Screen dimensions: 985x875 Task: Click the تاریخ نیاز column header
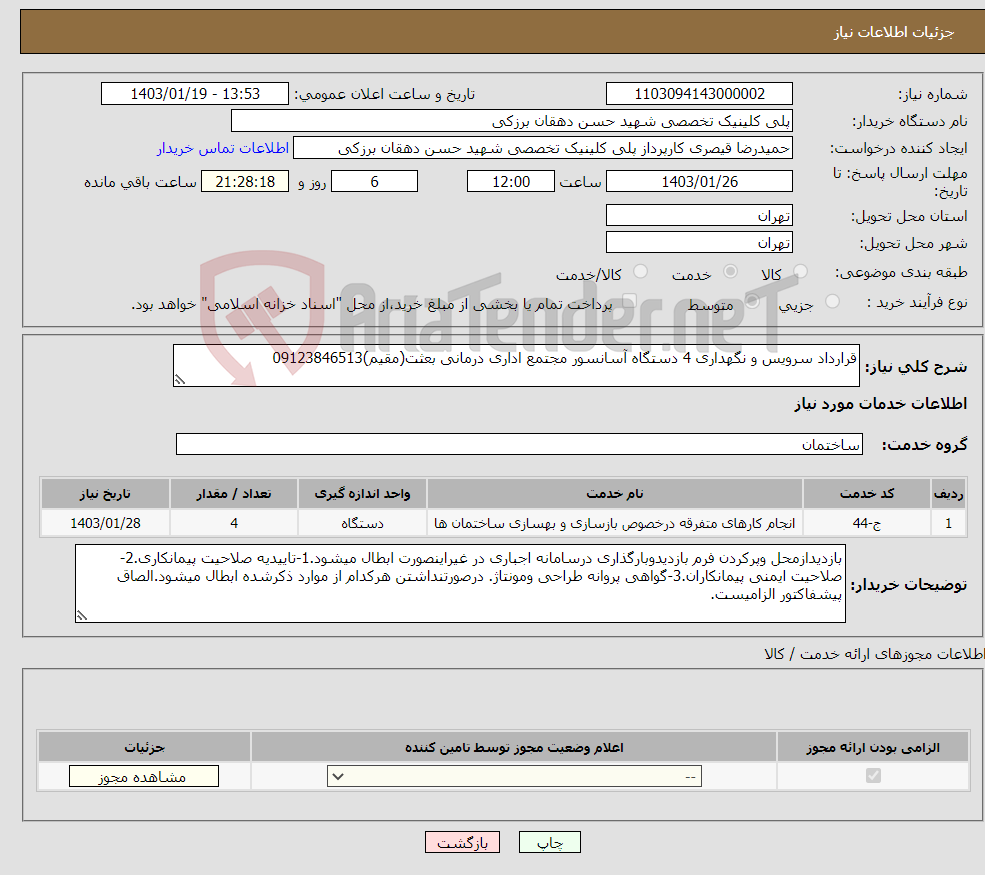tap(106, 494)
